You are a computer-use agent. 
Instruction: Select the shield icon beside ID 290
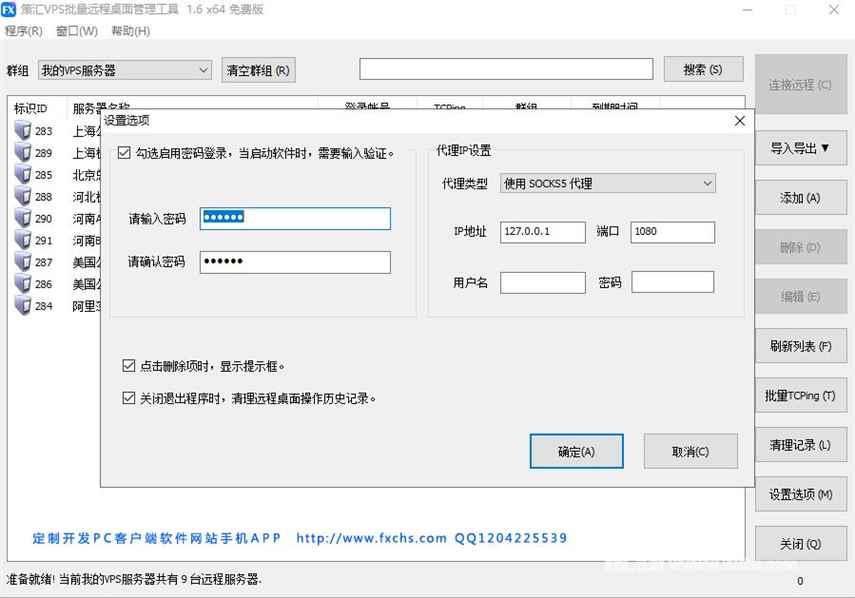[23, 219]
